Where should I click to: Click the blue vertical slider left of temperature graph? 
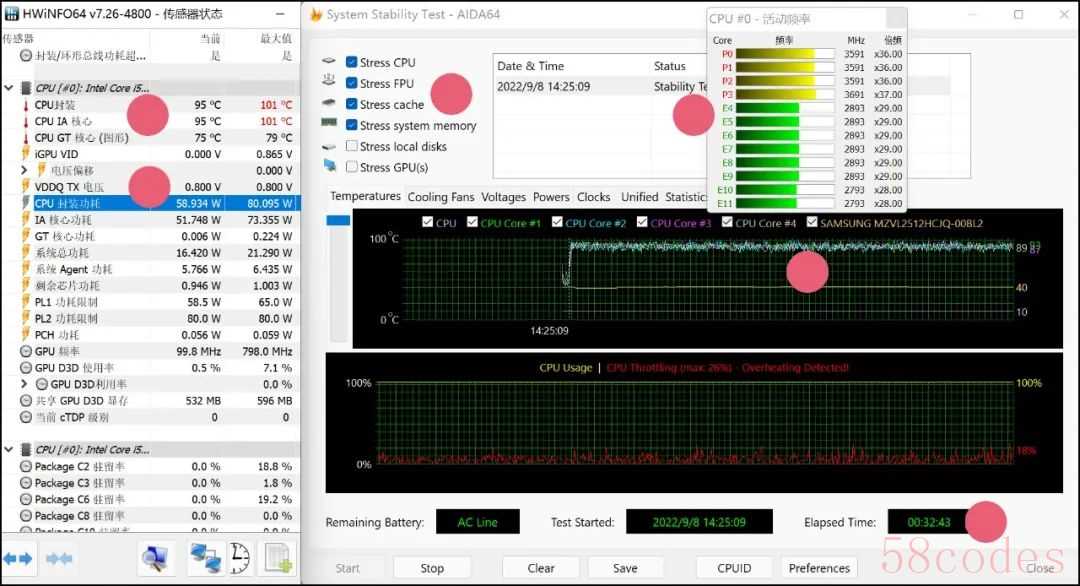tap(339, 220)
